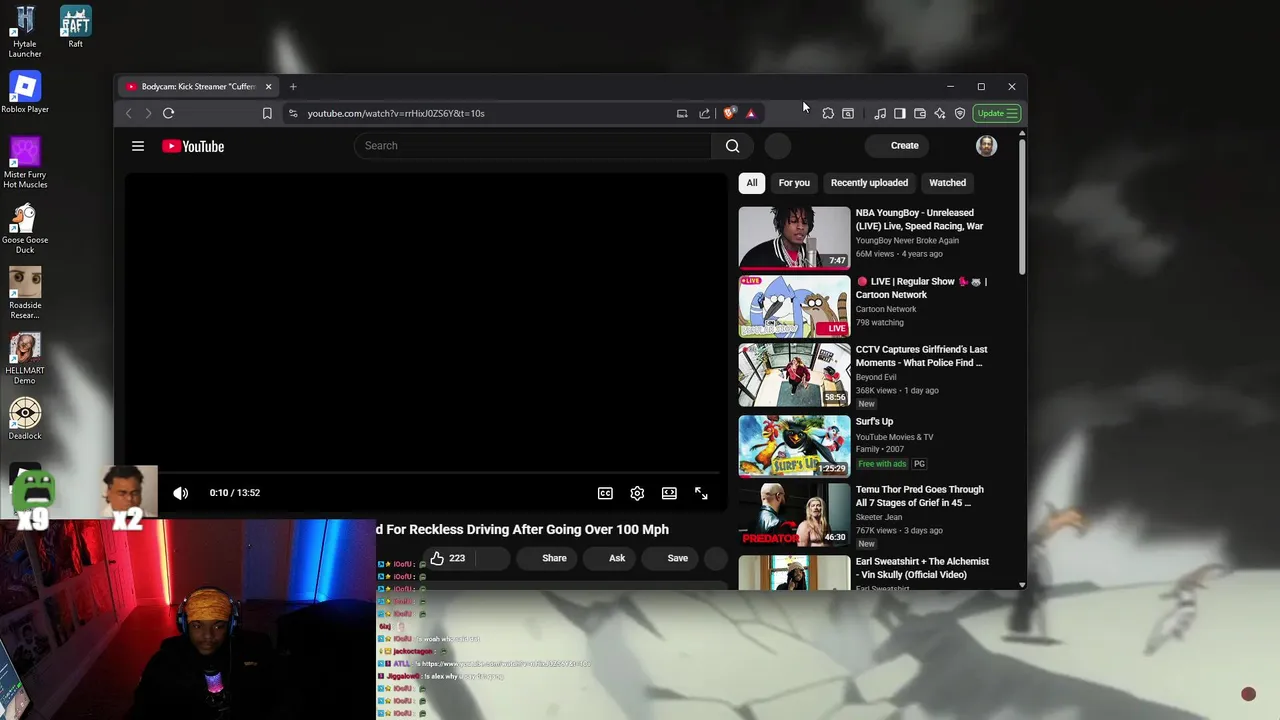Select the Recently uploaded filter chip
Viewport: 1280px width, 720px height.
[869, 183]
